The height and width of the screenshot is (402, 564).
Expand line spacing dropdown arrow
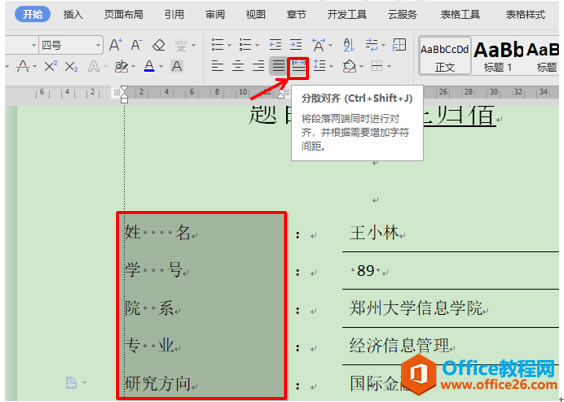click(x=331, y=67)
